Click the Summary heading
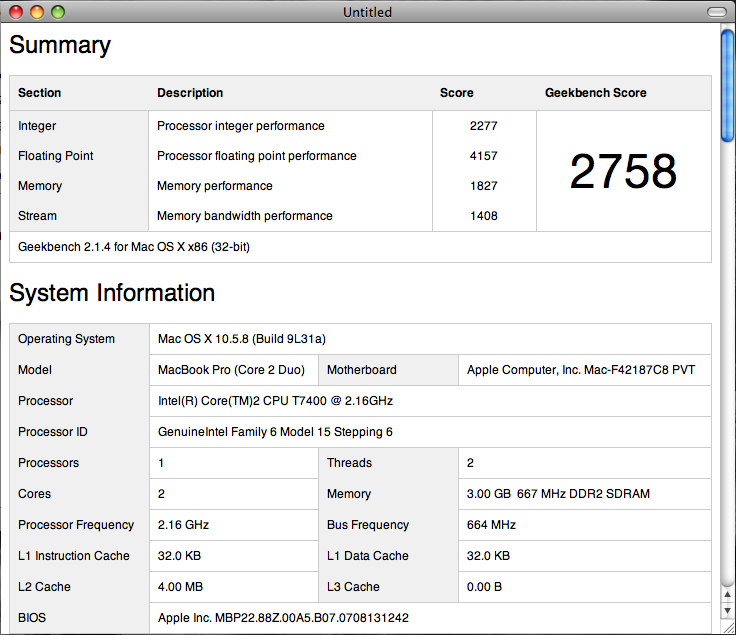 pos(60,46)
